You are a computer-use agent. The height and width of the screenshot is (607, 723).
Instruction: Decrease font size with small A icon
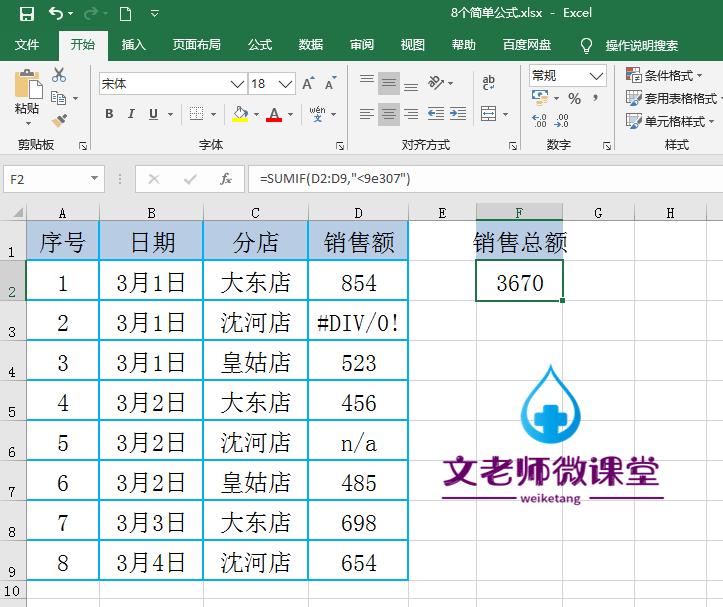pos(331,84)
